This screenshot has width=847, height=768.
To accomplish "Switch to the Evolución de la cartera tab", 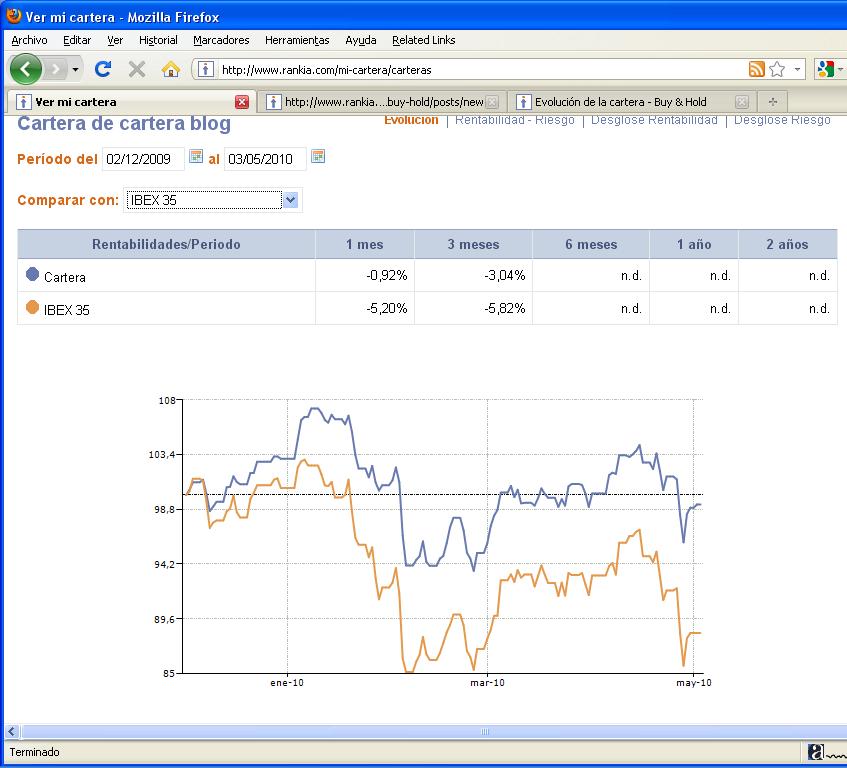I will [x=630, y=102].
